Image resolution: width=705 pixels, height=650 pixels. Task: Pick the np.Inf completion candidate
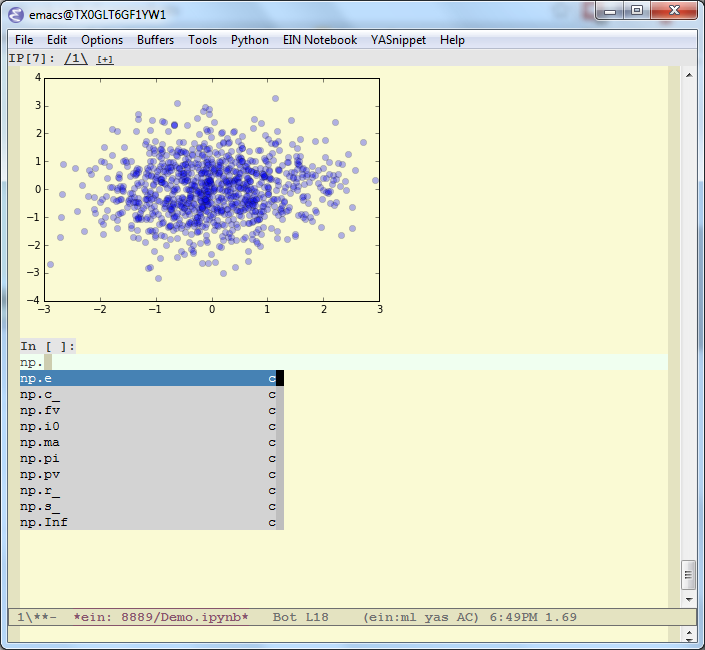point(44,522)
